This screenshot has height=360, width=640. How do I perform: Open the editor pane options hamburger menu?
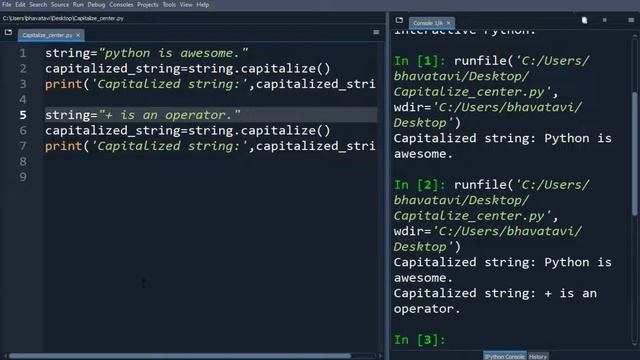(376, 32)
